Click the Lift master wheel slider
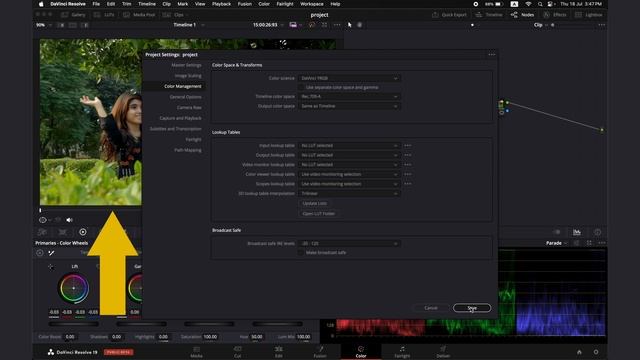The height and width of the screenshot is (360, 640). [73, 324]
